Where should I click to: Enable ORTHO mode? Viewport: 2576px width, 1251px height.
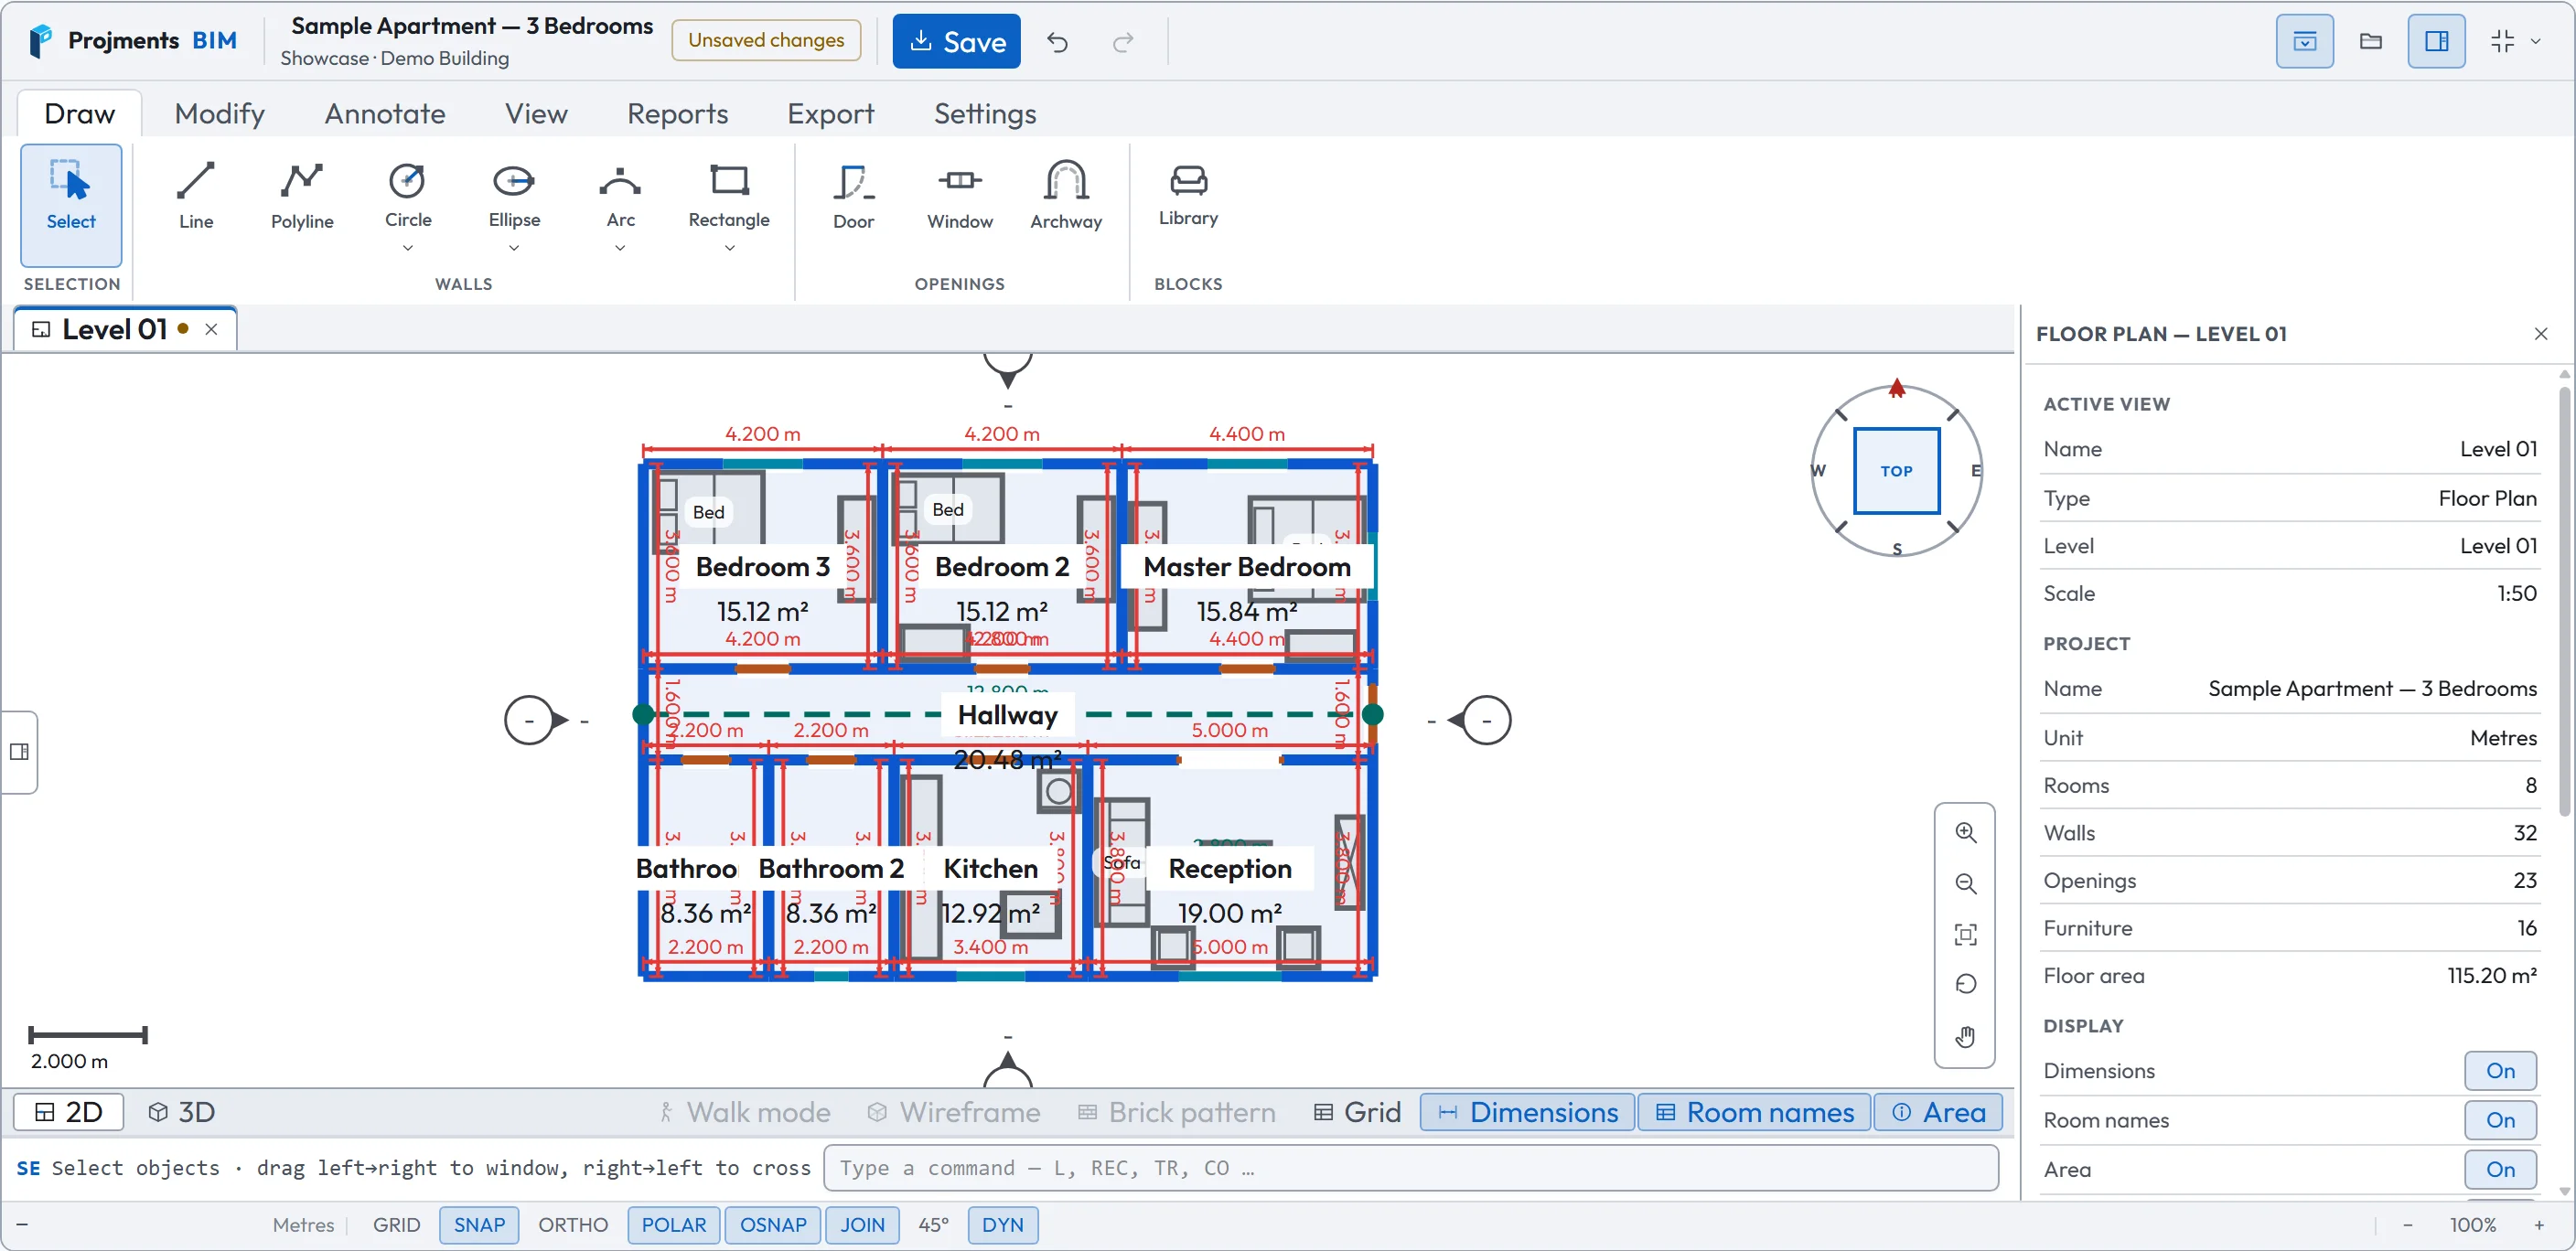click(573, 1224)
